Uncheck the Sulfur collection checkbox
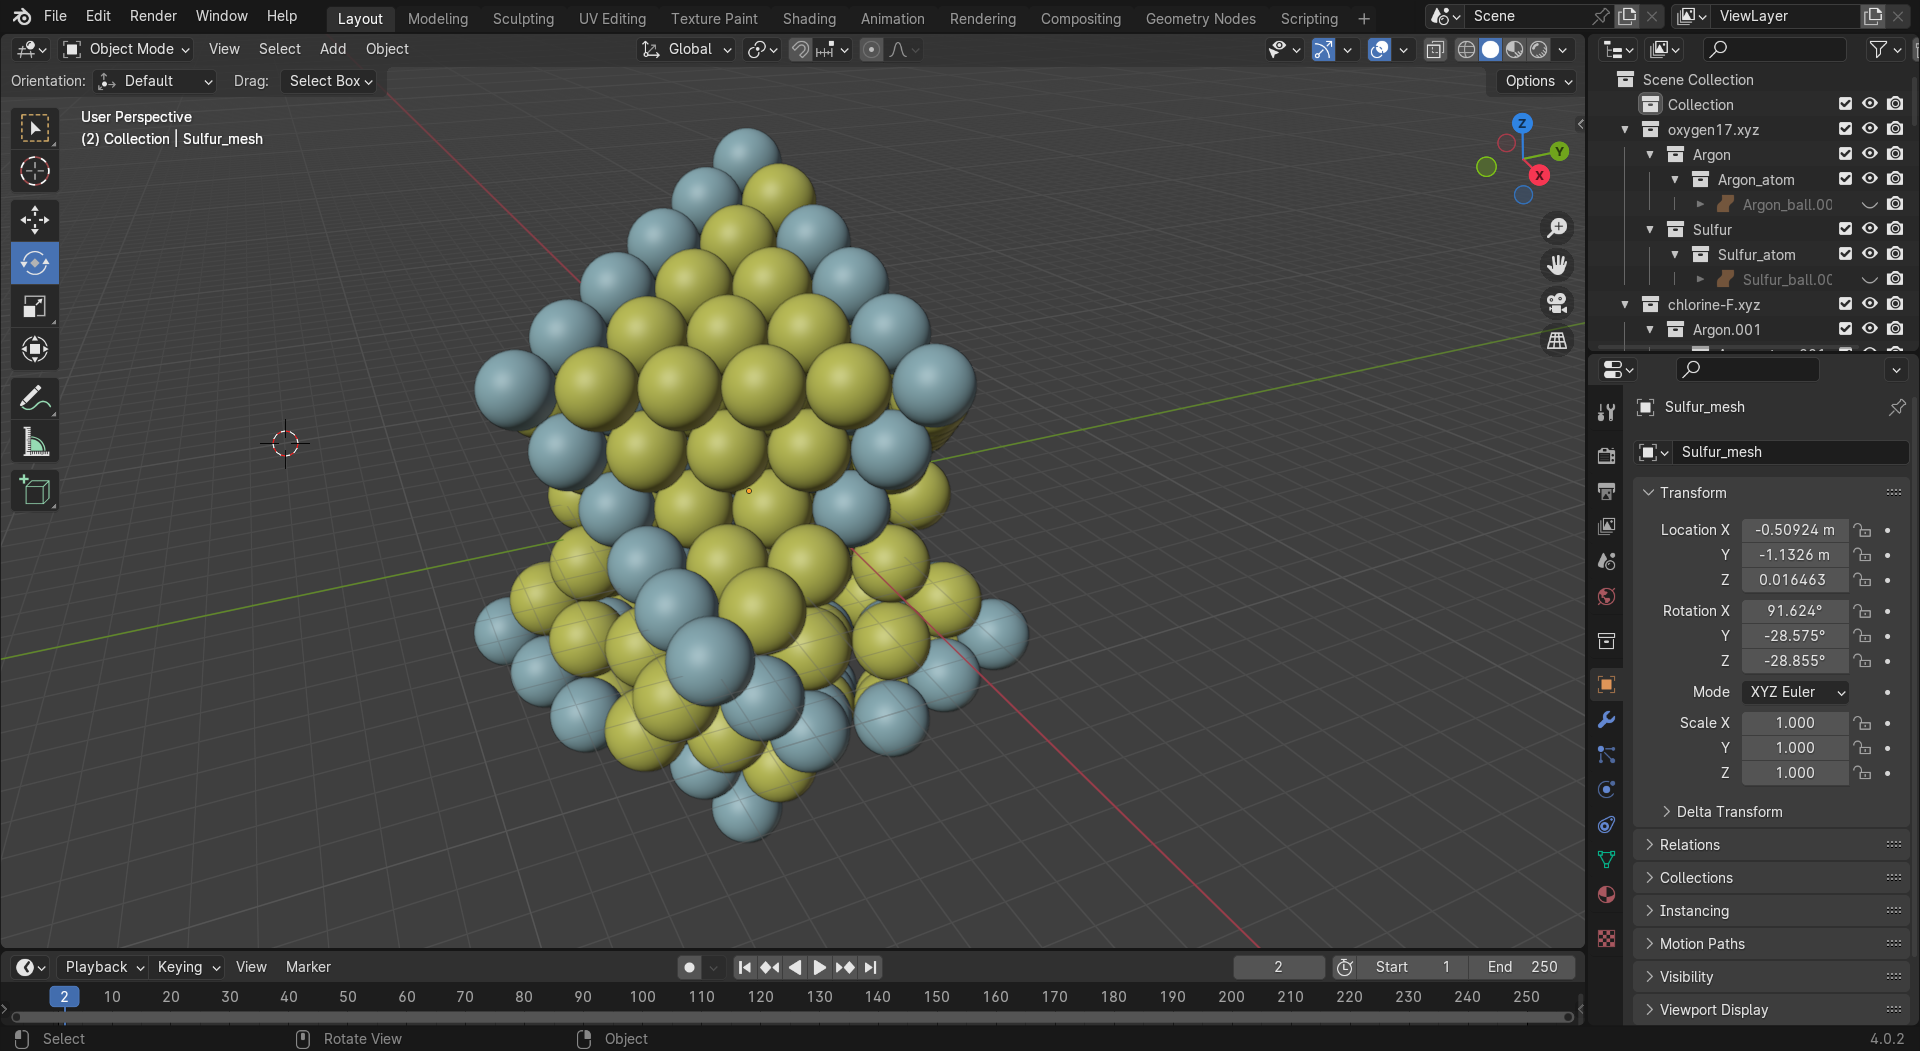Screen dimensions: 1920x1051 tap(1845, 229)
